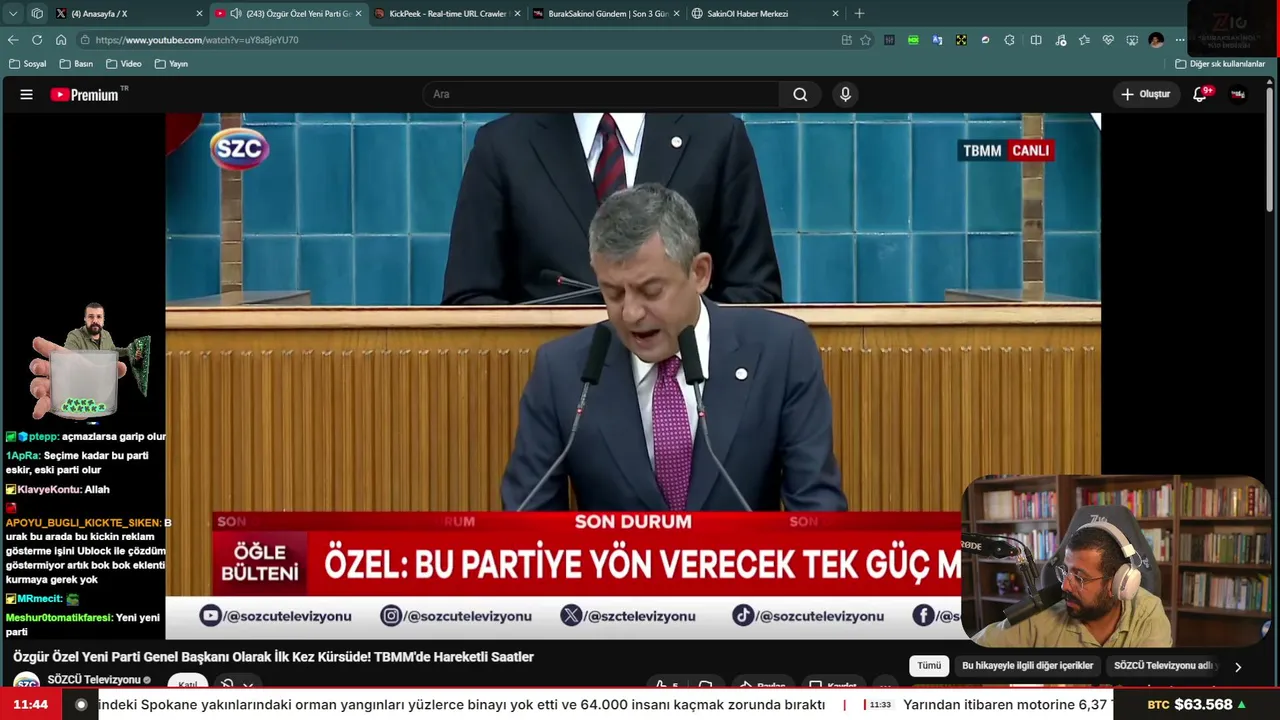The height and width of the screenshot is (720, 1280).
Task: Click the YouTube video player
Action: [633, 375]
